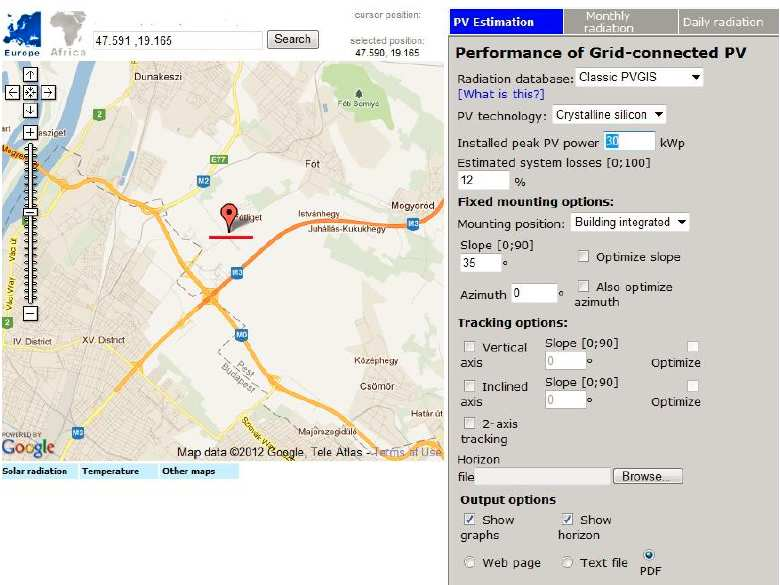Image resolution: width=780 pixels, height=585 pixels.
Task: Enable Inclined axis tracking checkbox
Action: pyautogui.click(x=469, y=386)
